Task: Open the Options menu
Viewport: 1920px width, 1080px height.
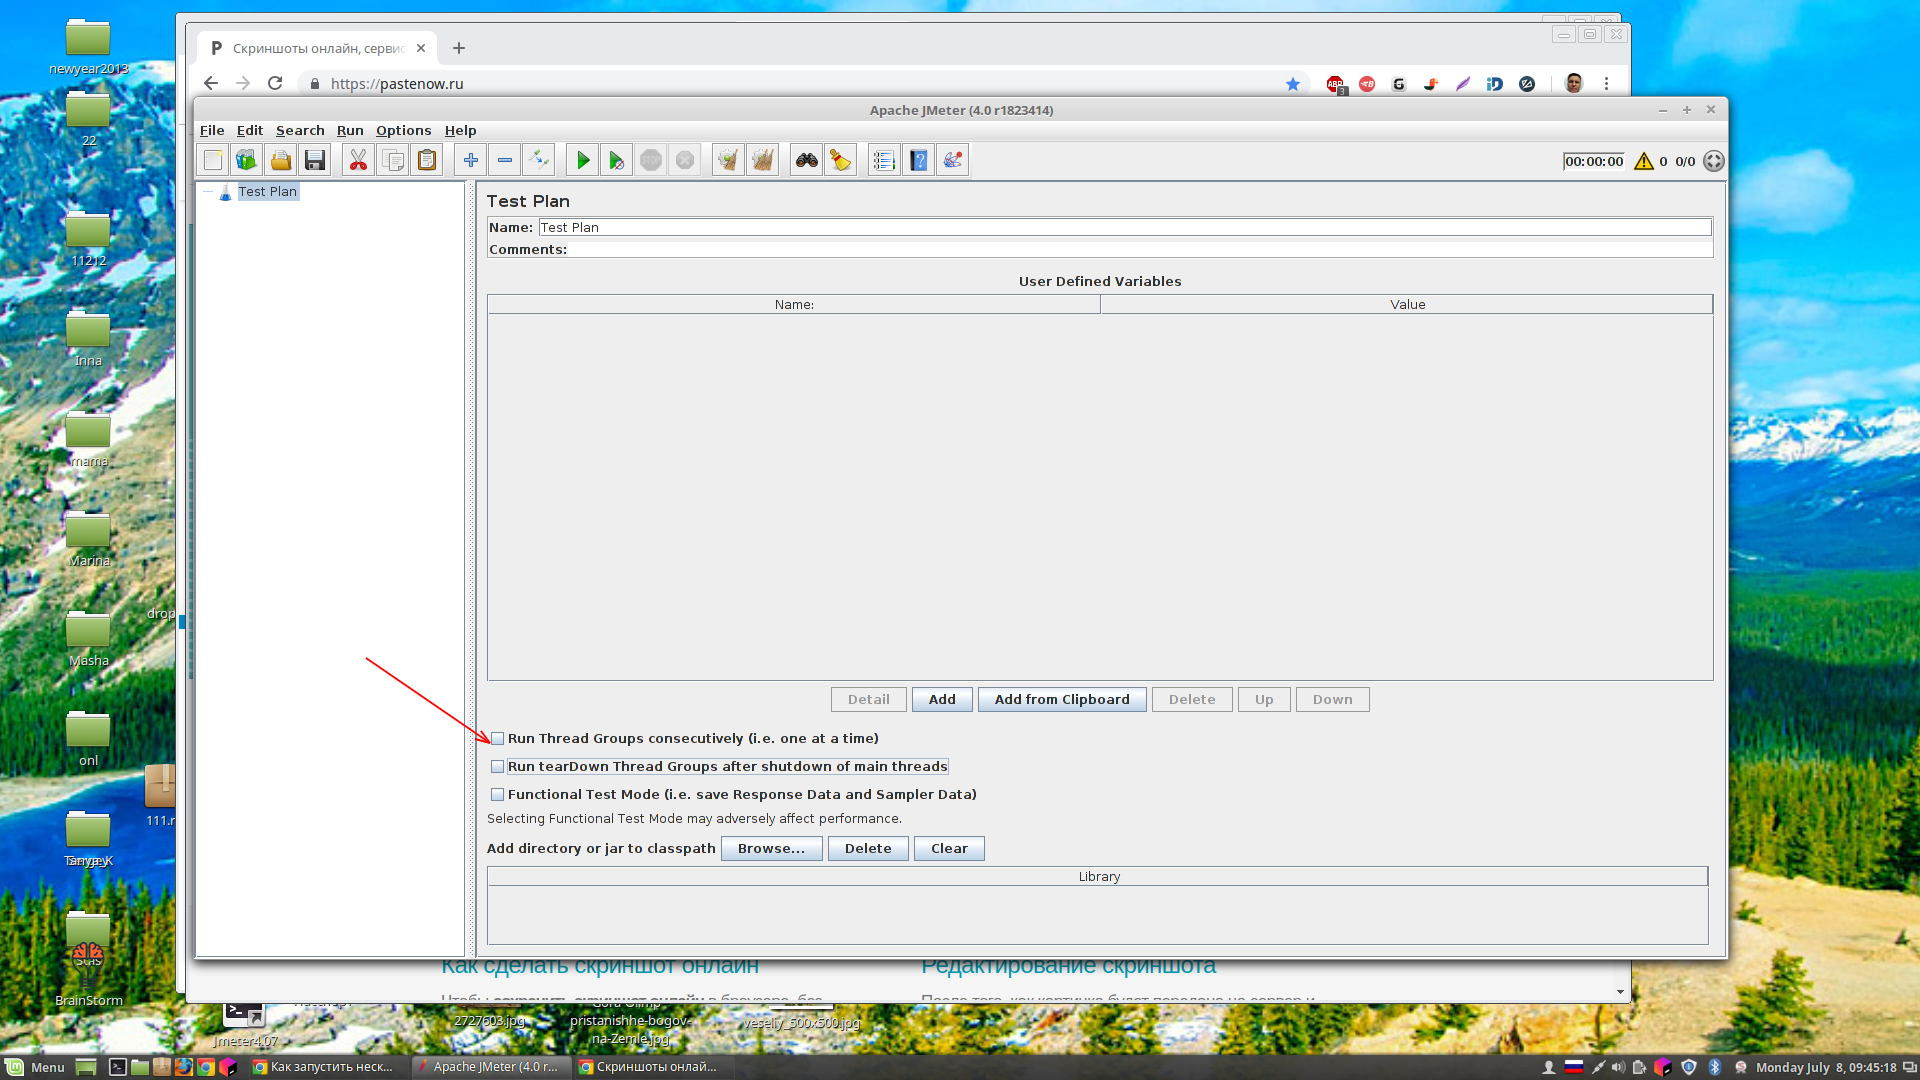Action: coord(404,131)
